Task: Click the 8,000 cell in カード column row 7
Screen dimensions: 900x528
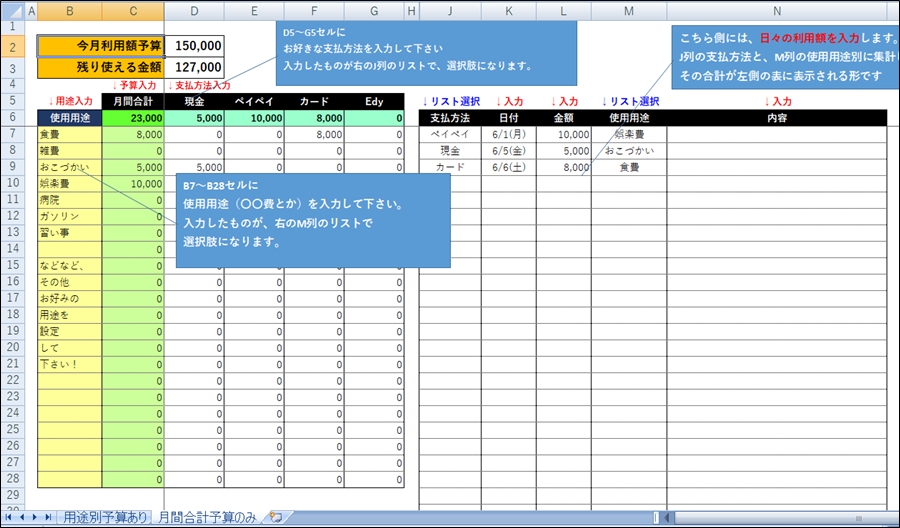Action: click(315, 135)
